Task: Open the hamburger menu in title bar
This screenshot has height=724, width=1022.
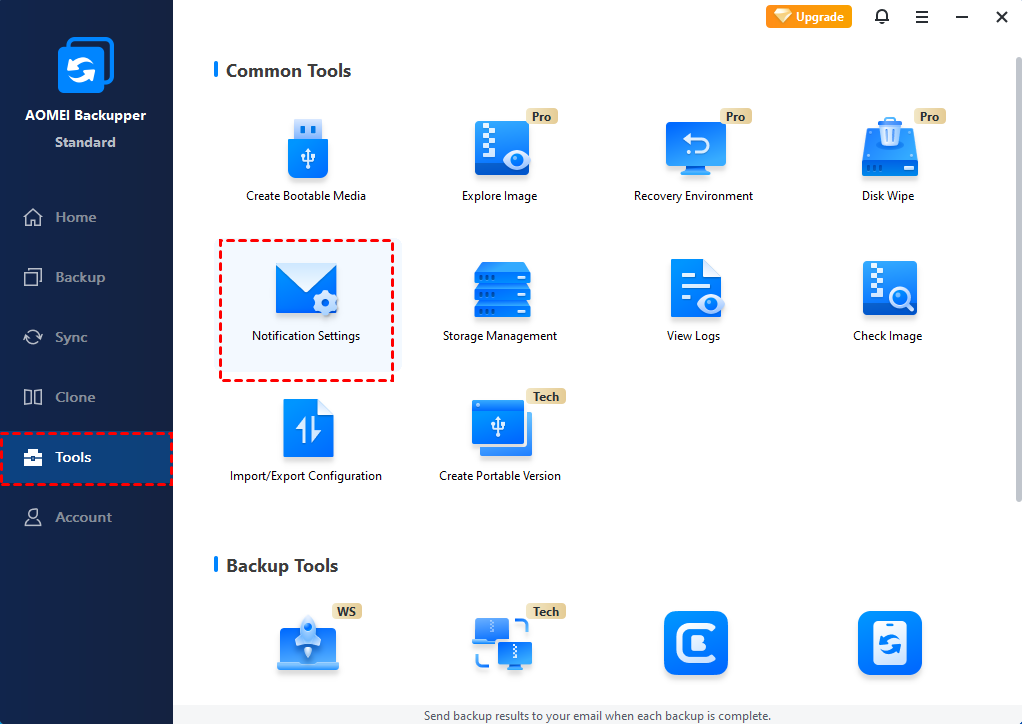Action: coord(922,18)
